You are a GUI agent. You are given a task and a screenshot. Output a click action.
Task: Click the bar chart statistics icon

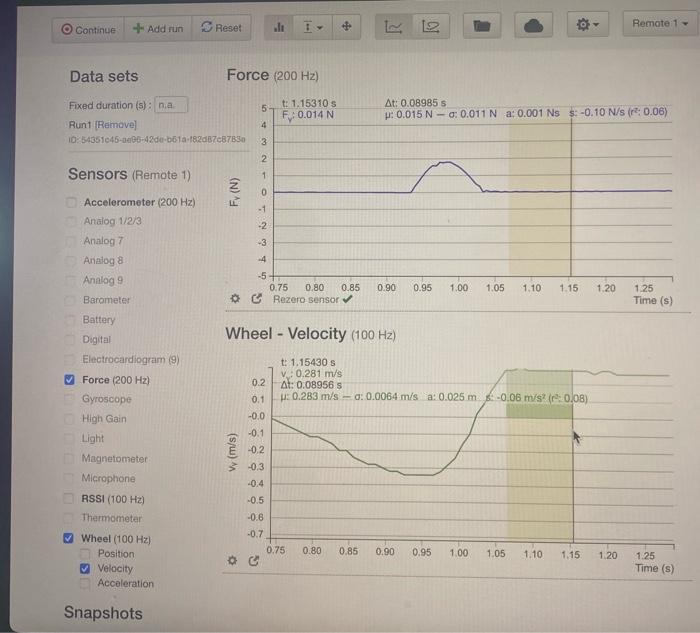(x=279, y=27)
